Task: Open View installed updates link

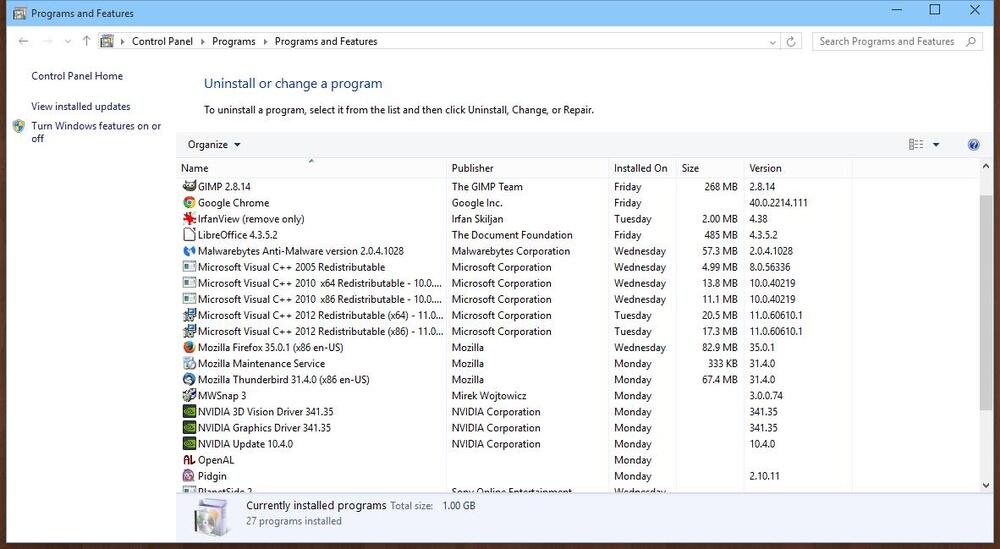Action: (x=81, y=106)
